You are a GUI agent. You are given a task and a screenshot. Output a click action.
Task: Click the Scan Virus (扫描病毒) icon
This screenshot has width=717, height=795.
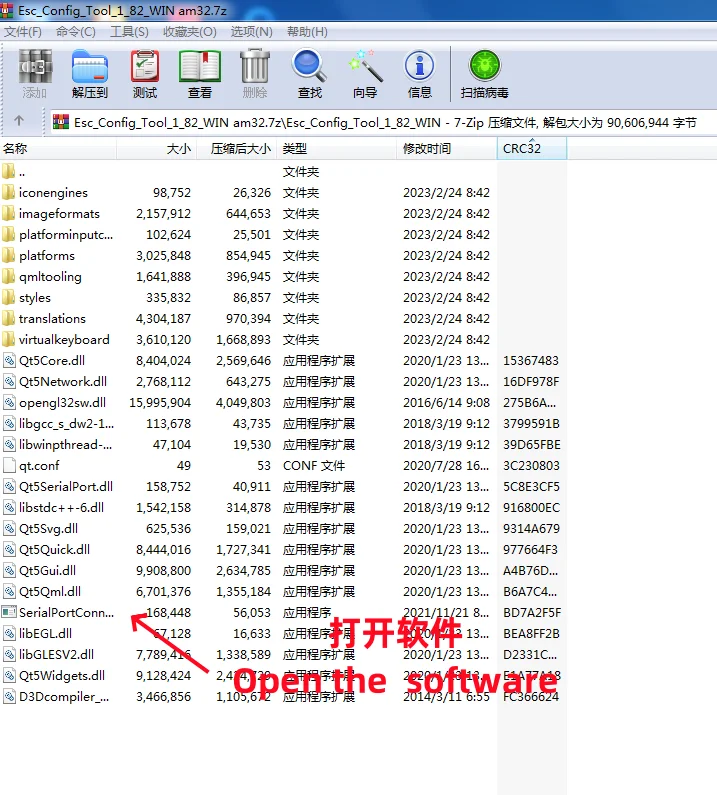coord(484,74)
